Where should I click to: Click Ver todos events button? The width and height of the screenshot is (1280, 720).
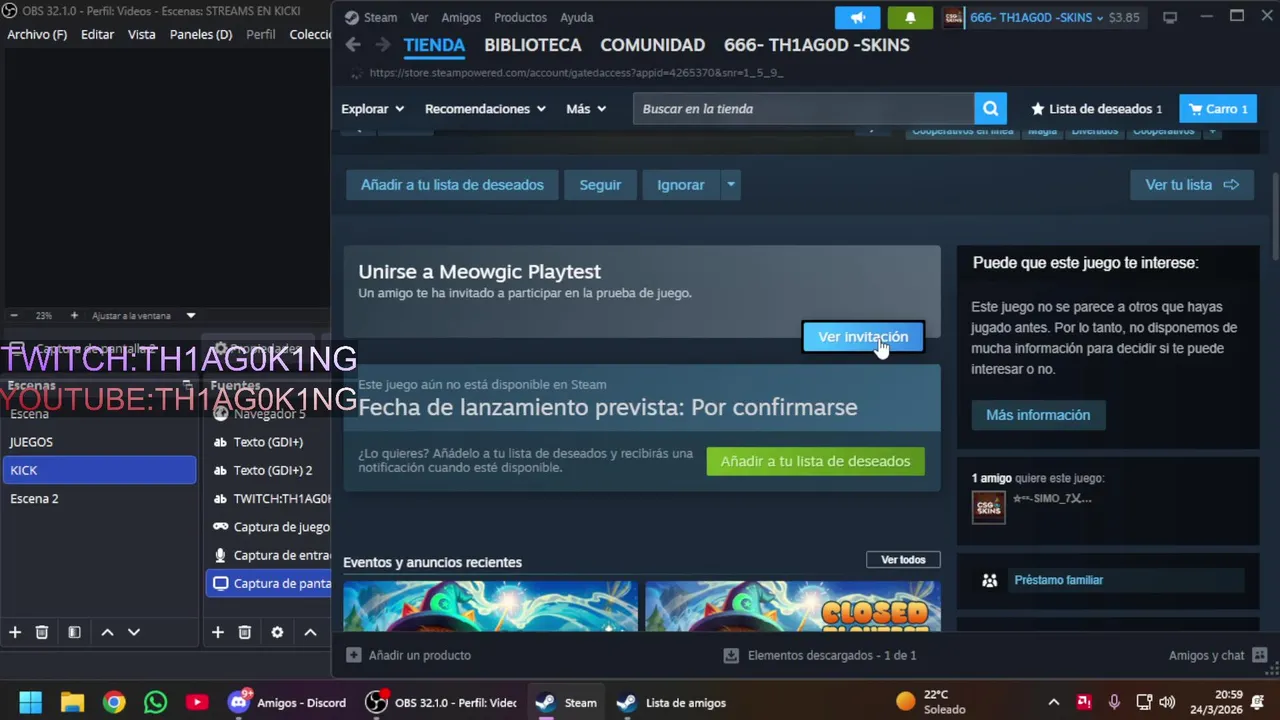(903, 560)
